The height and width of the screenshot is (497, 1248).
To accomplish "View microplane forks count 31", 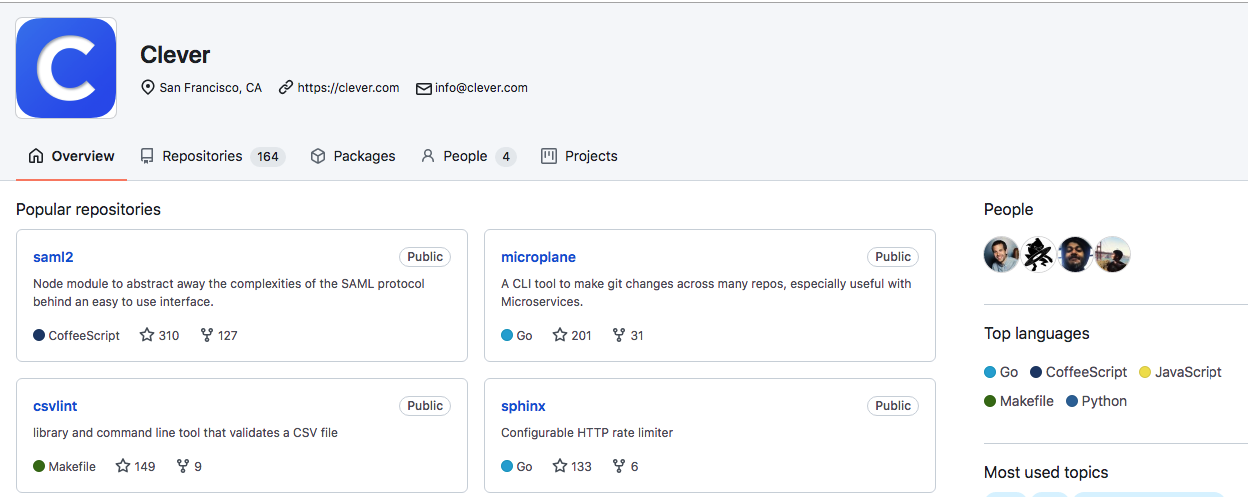I will click(637, 336).
